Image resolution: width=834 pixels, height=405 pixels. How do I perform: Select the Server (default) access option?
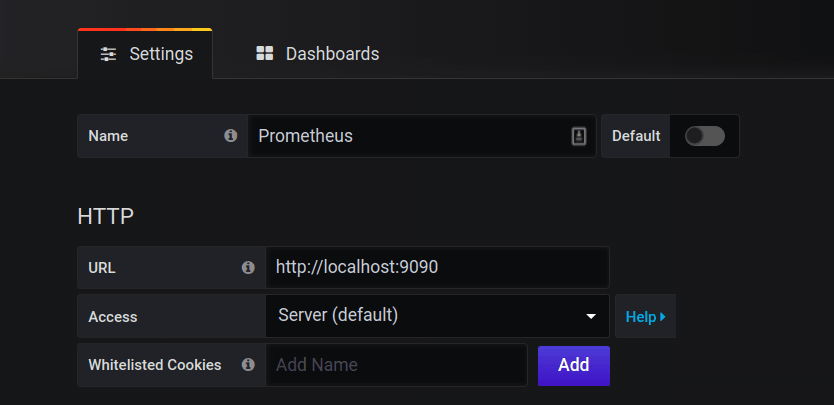tap(437, 316)
